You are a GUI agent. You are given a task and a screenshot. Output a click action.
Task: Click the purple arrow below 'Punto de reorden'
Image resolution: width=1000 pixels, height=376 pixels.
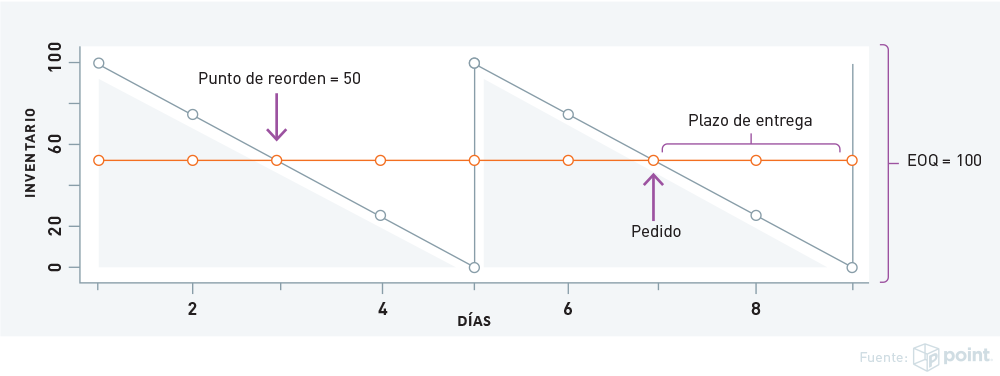click(x=277, y=117)
